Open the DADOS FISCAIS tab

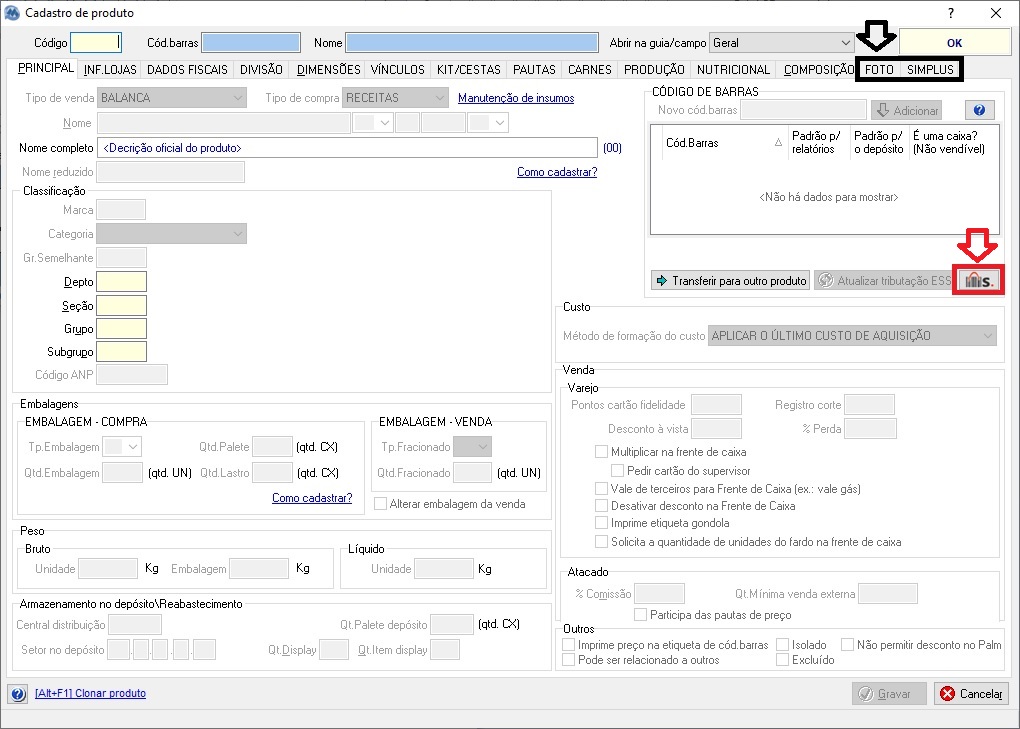pyautogui.click(x=187, y=70)
